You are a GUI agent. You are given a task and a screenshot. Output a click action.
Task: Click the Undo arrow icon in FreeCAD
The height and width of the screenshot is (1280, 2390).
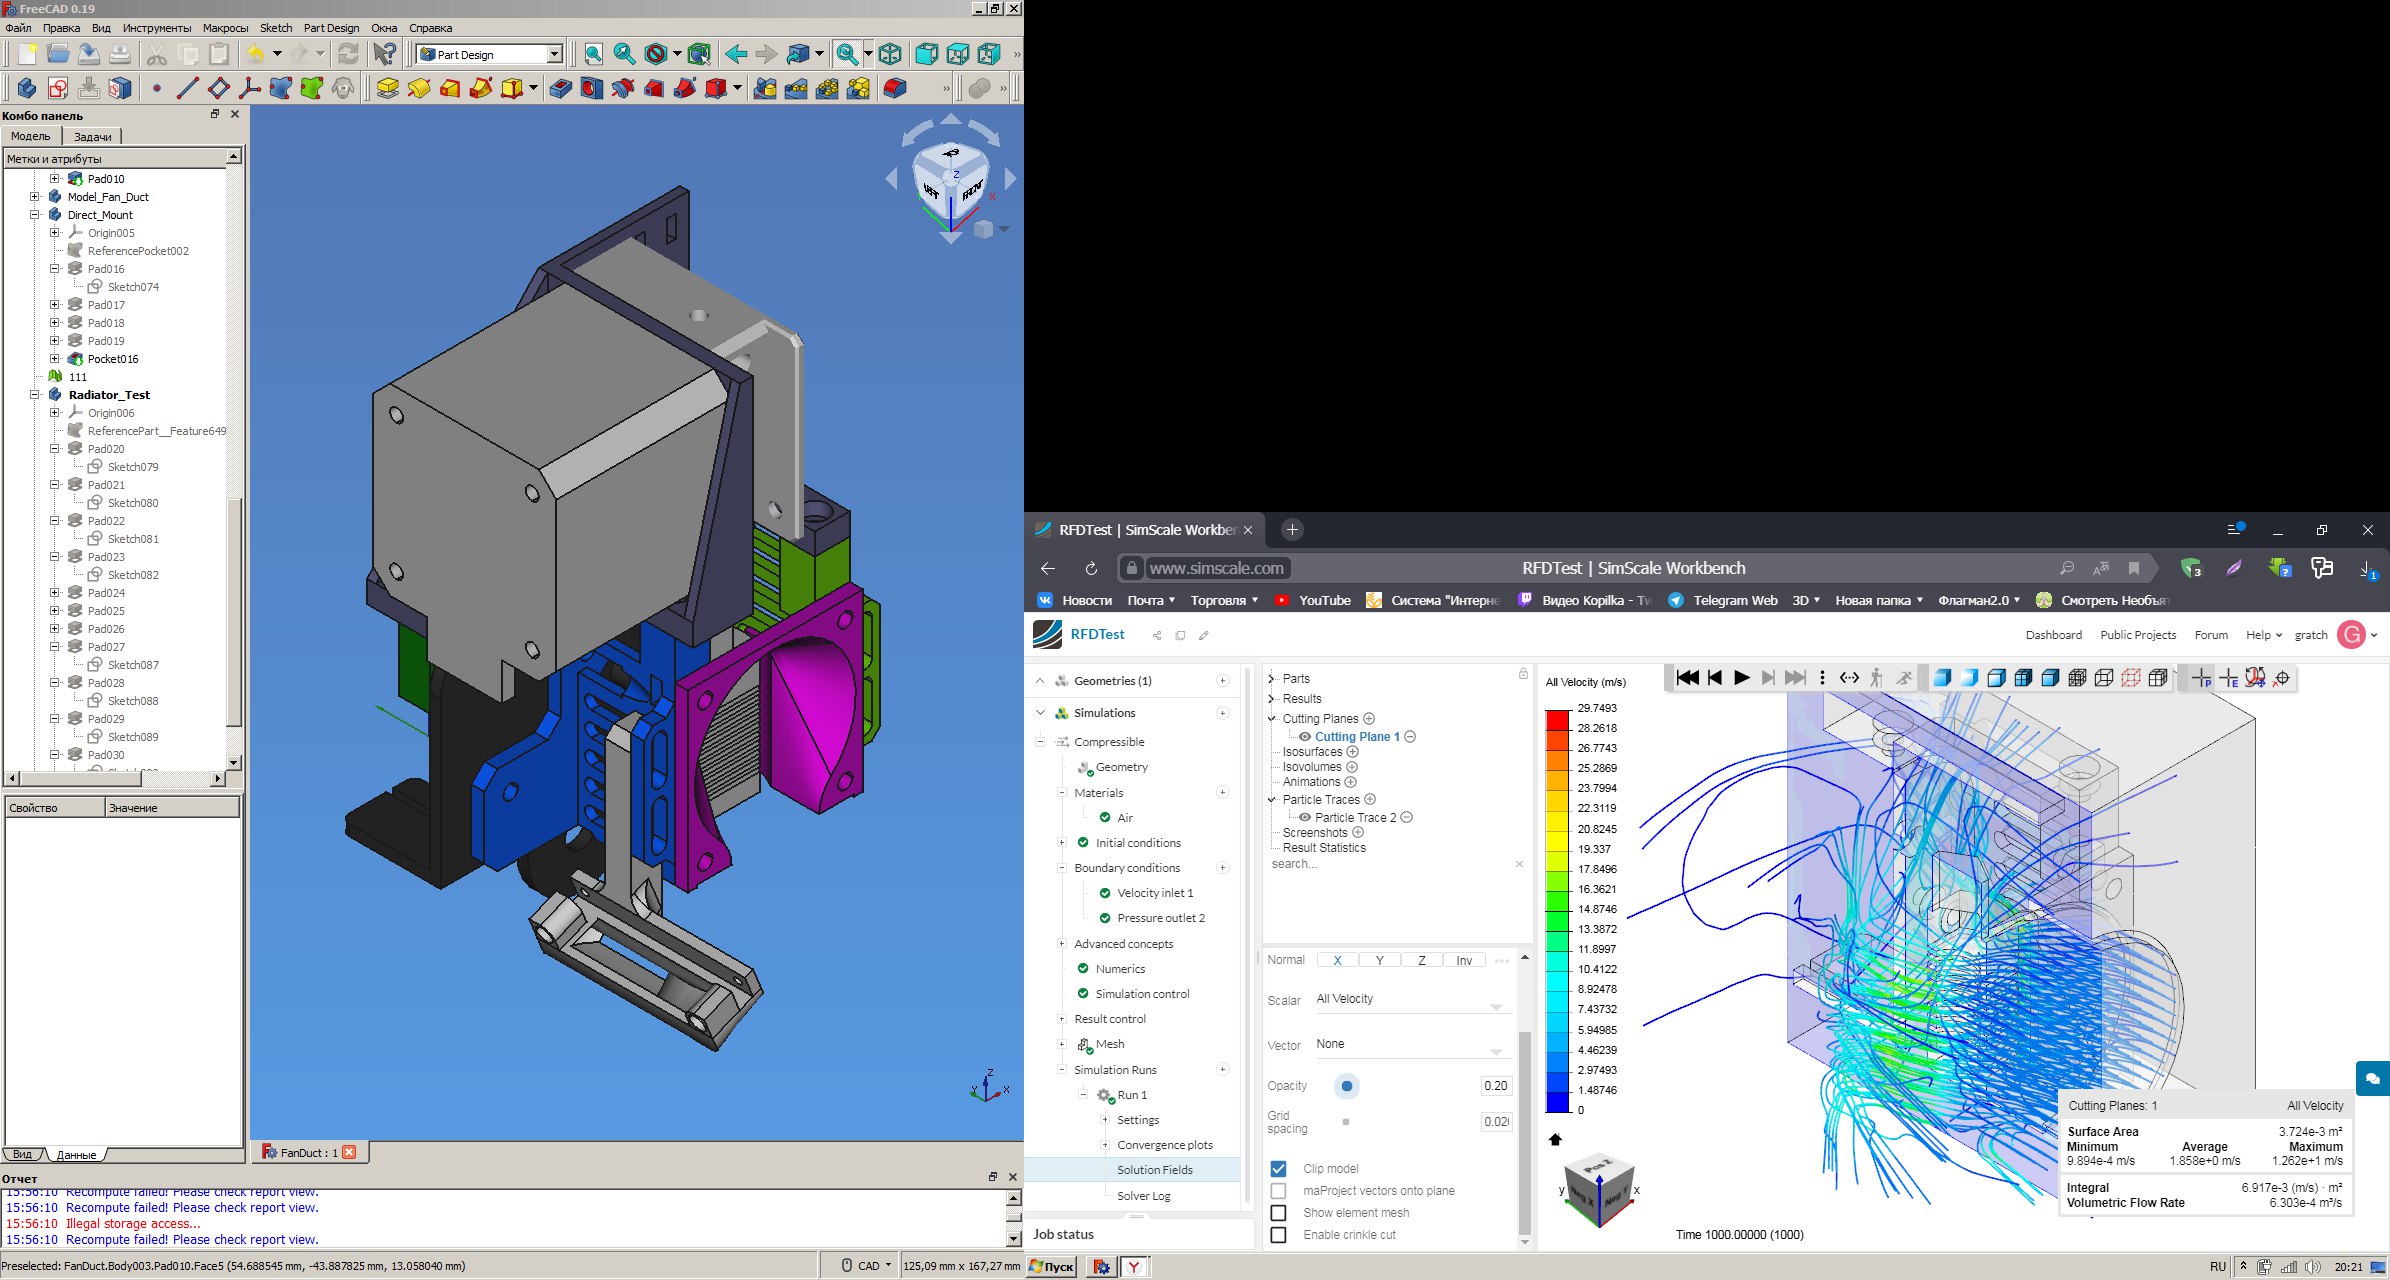tap(256, 54)
